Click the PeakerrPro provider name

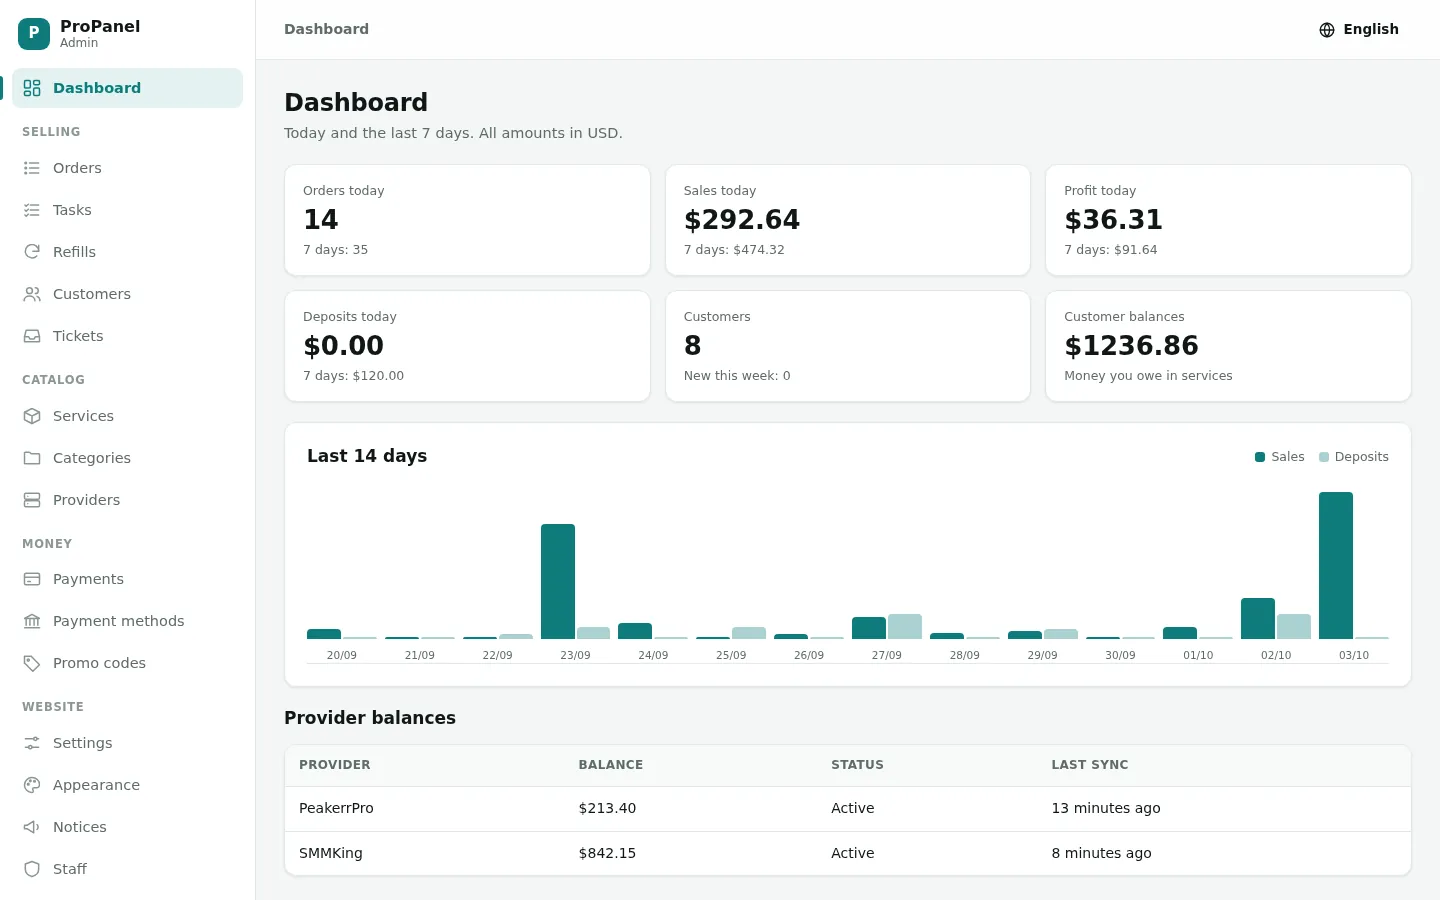[336, 808]
